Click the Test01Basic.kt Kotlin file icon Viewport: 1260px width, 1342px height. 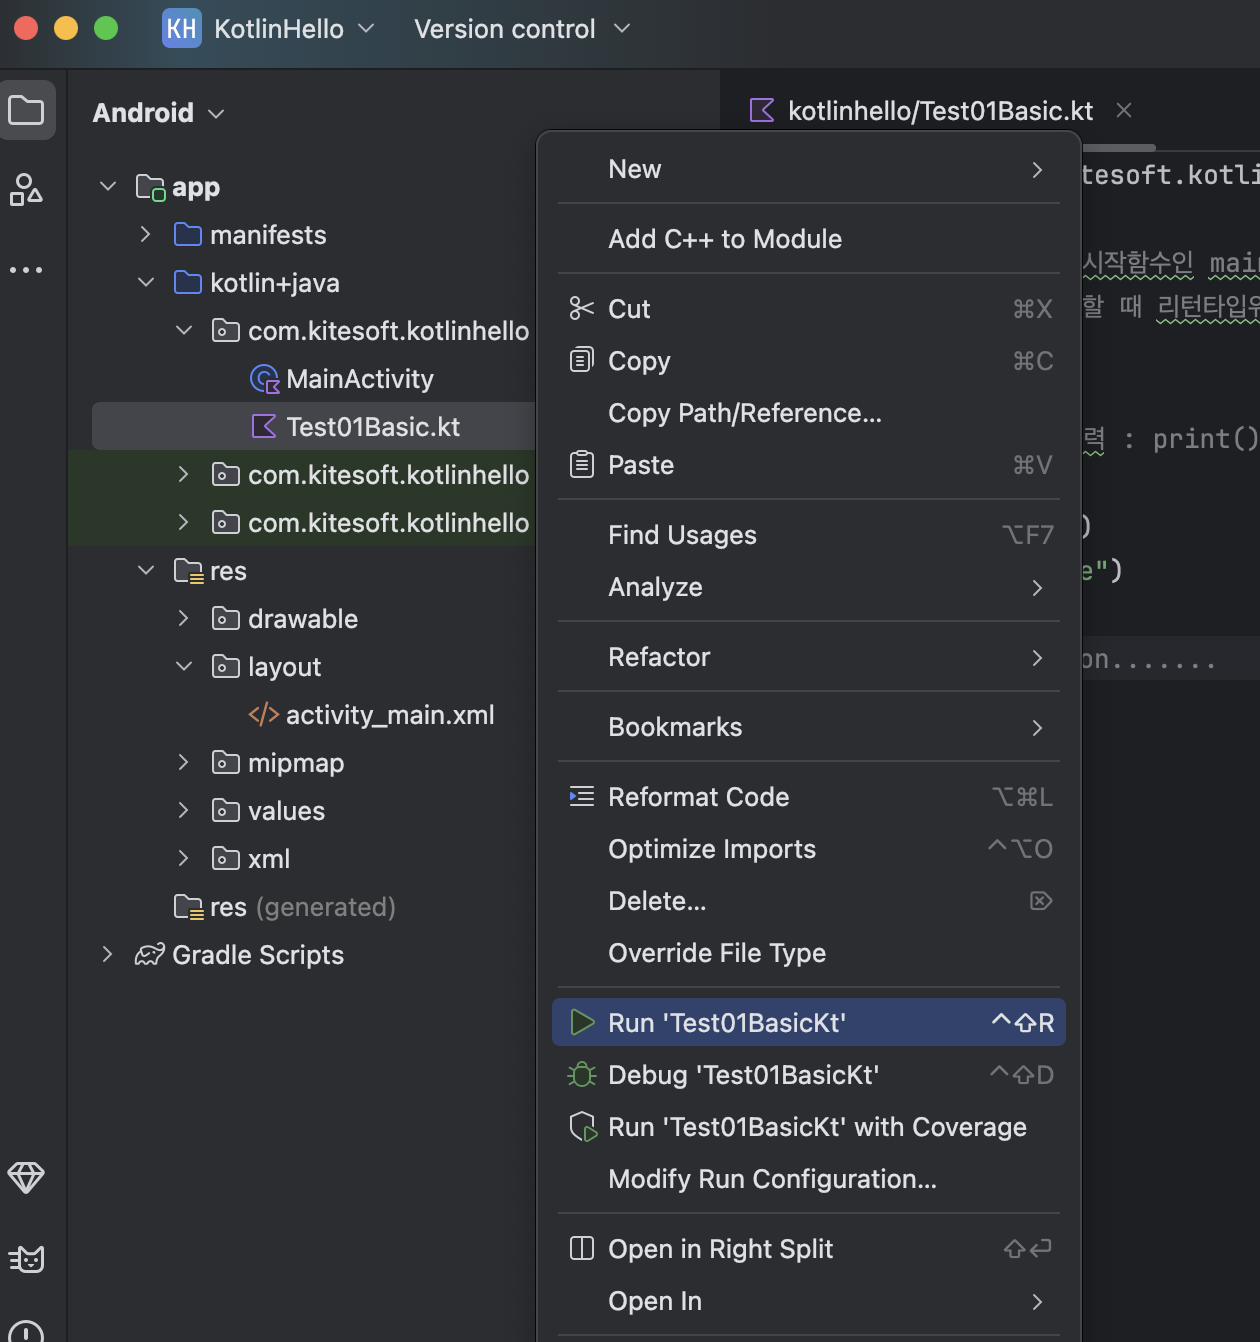click(264, 427)
